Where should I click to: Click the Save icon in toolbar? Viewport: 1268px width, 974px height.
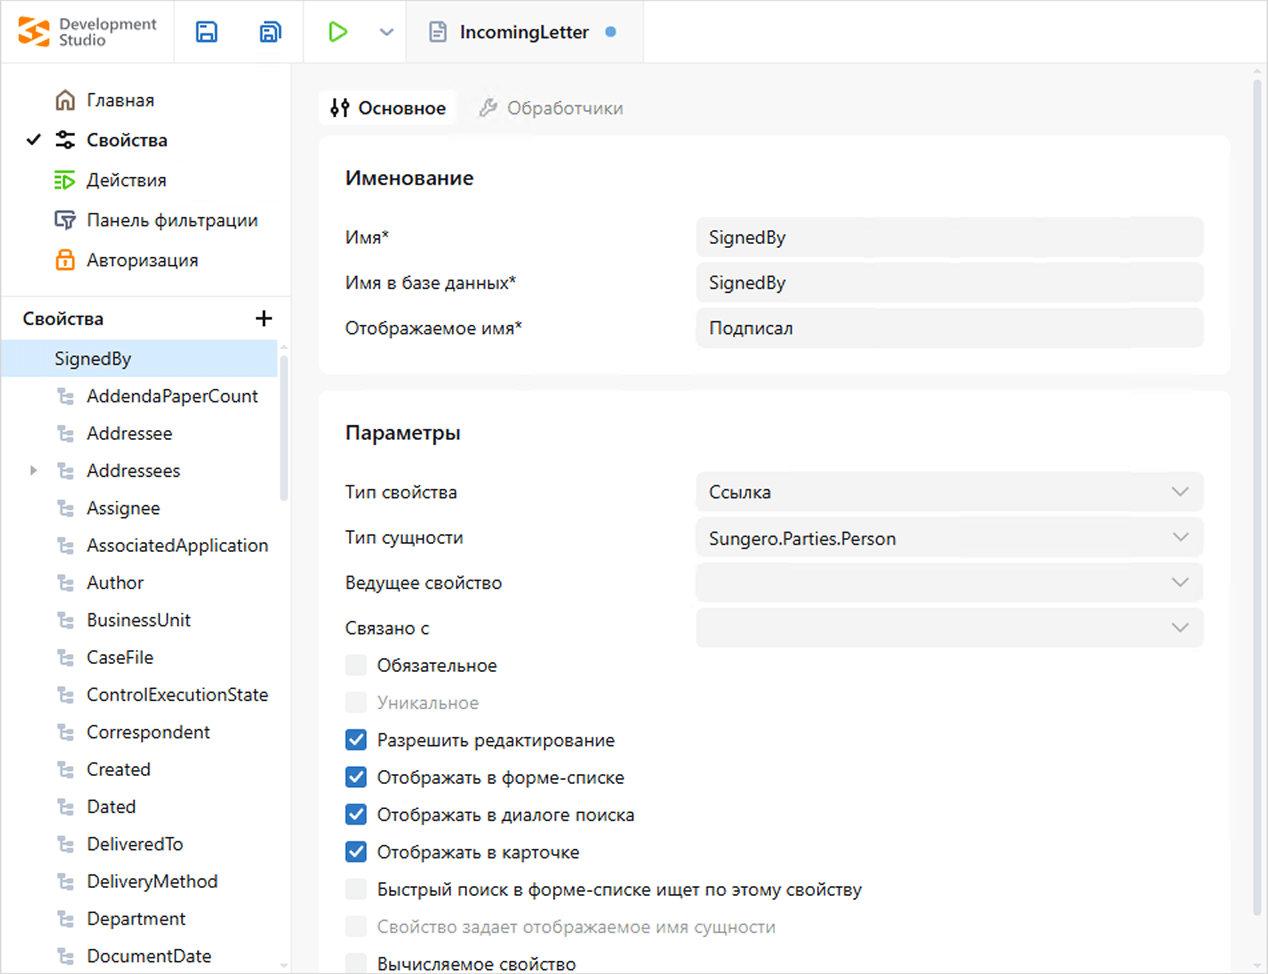coord(206,32)
